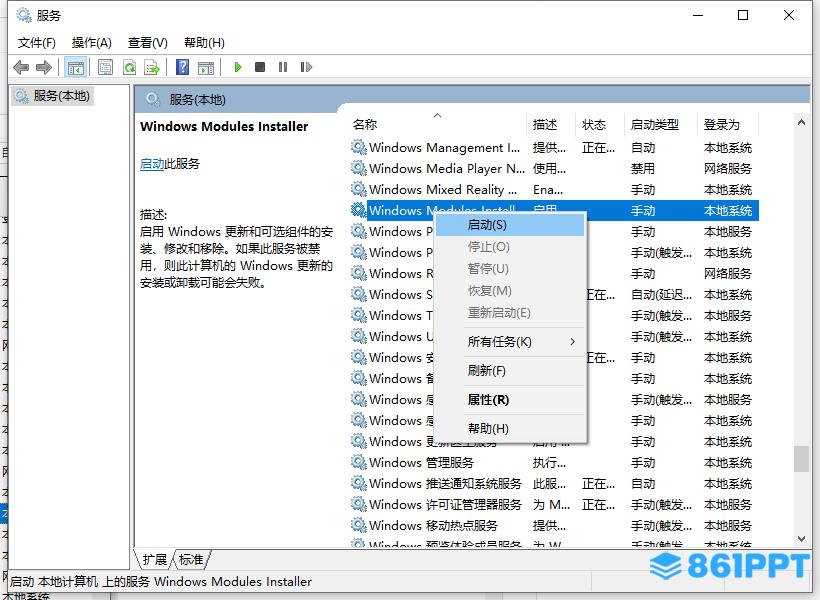Toggle the show/hide console tree icon
Image resolution: width=820 pixels, height=600 pixels.
[x=75, y=67]
